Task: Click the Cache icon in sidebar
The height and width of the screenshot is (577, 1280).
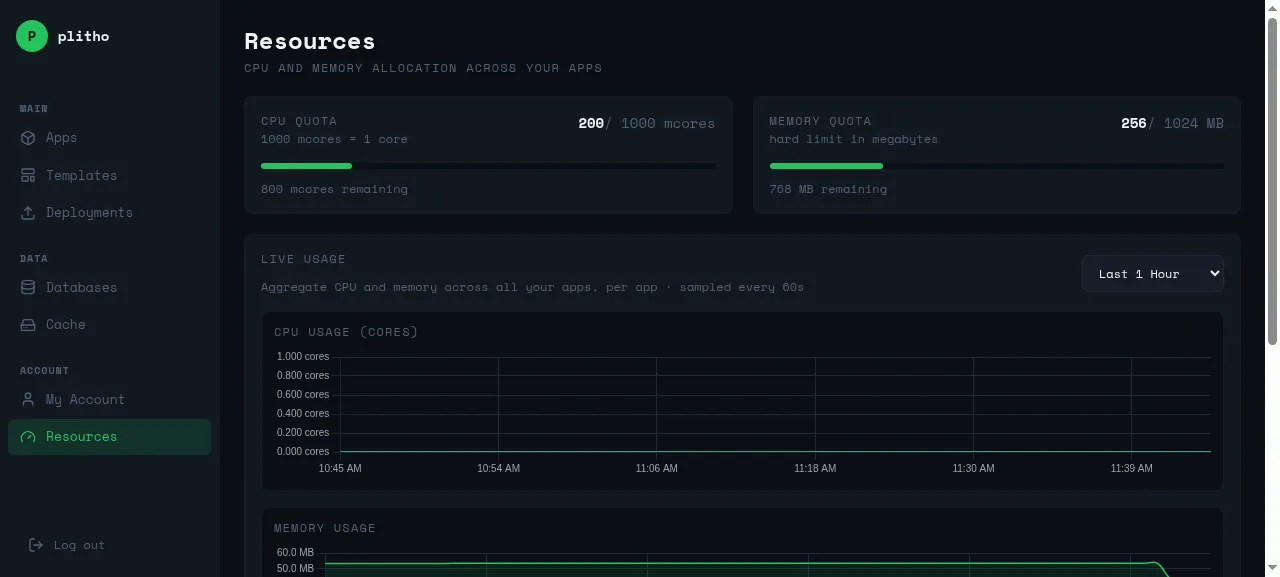Action: [x=28, y=325]
